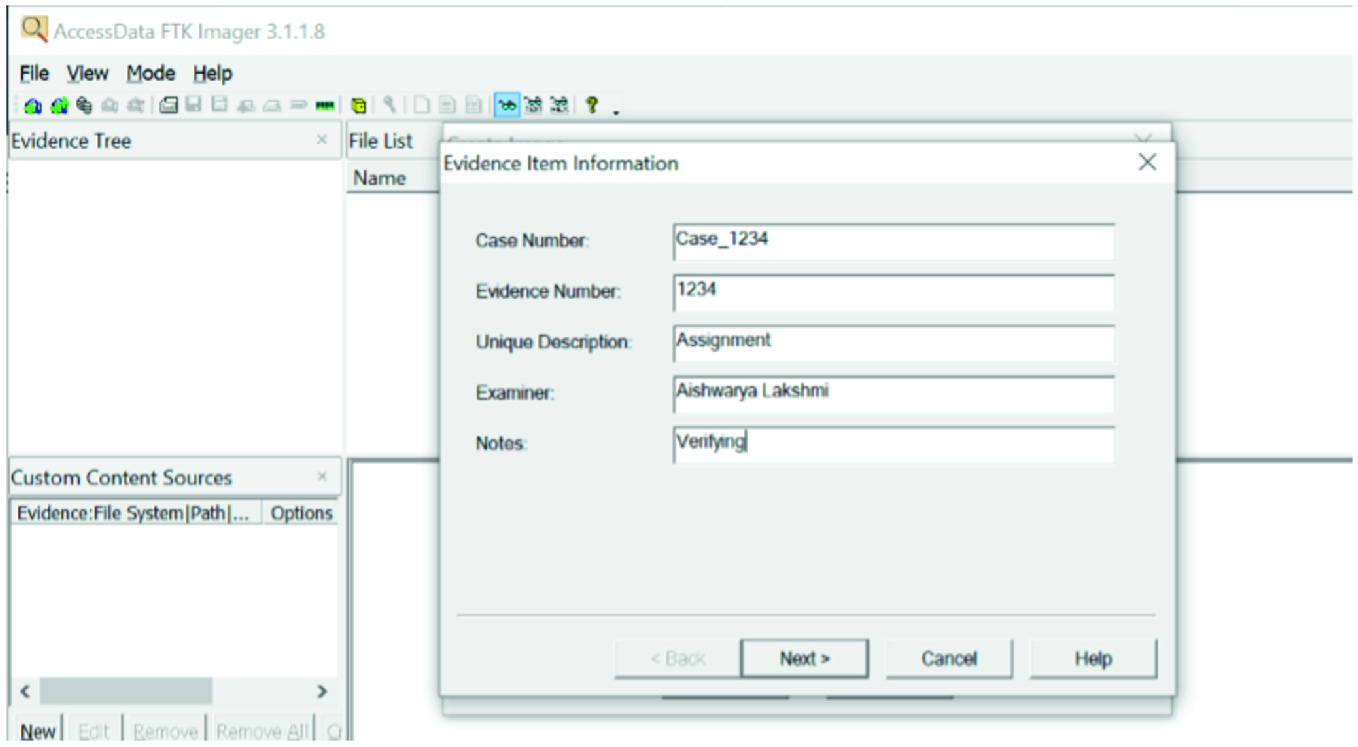Screen dimensions: 1358x747
Task: Click the Evidence Tree panel title
Action: pos(71,141)
